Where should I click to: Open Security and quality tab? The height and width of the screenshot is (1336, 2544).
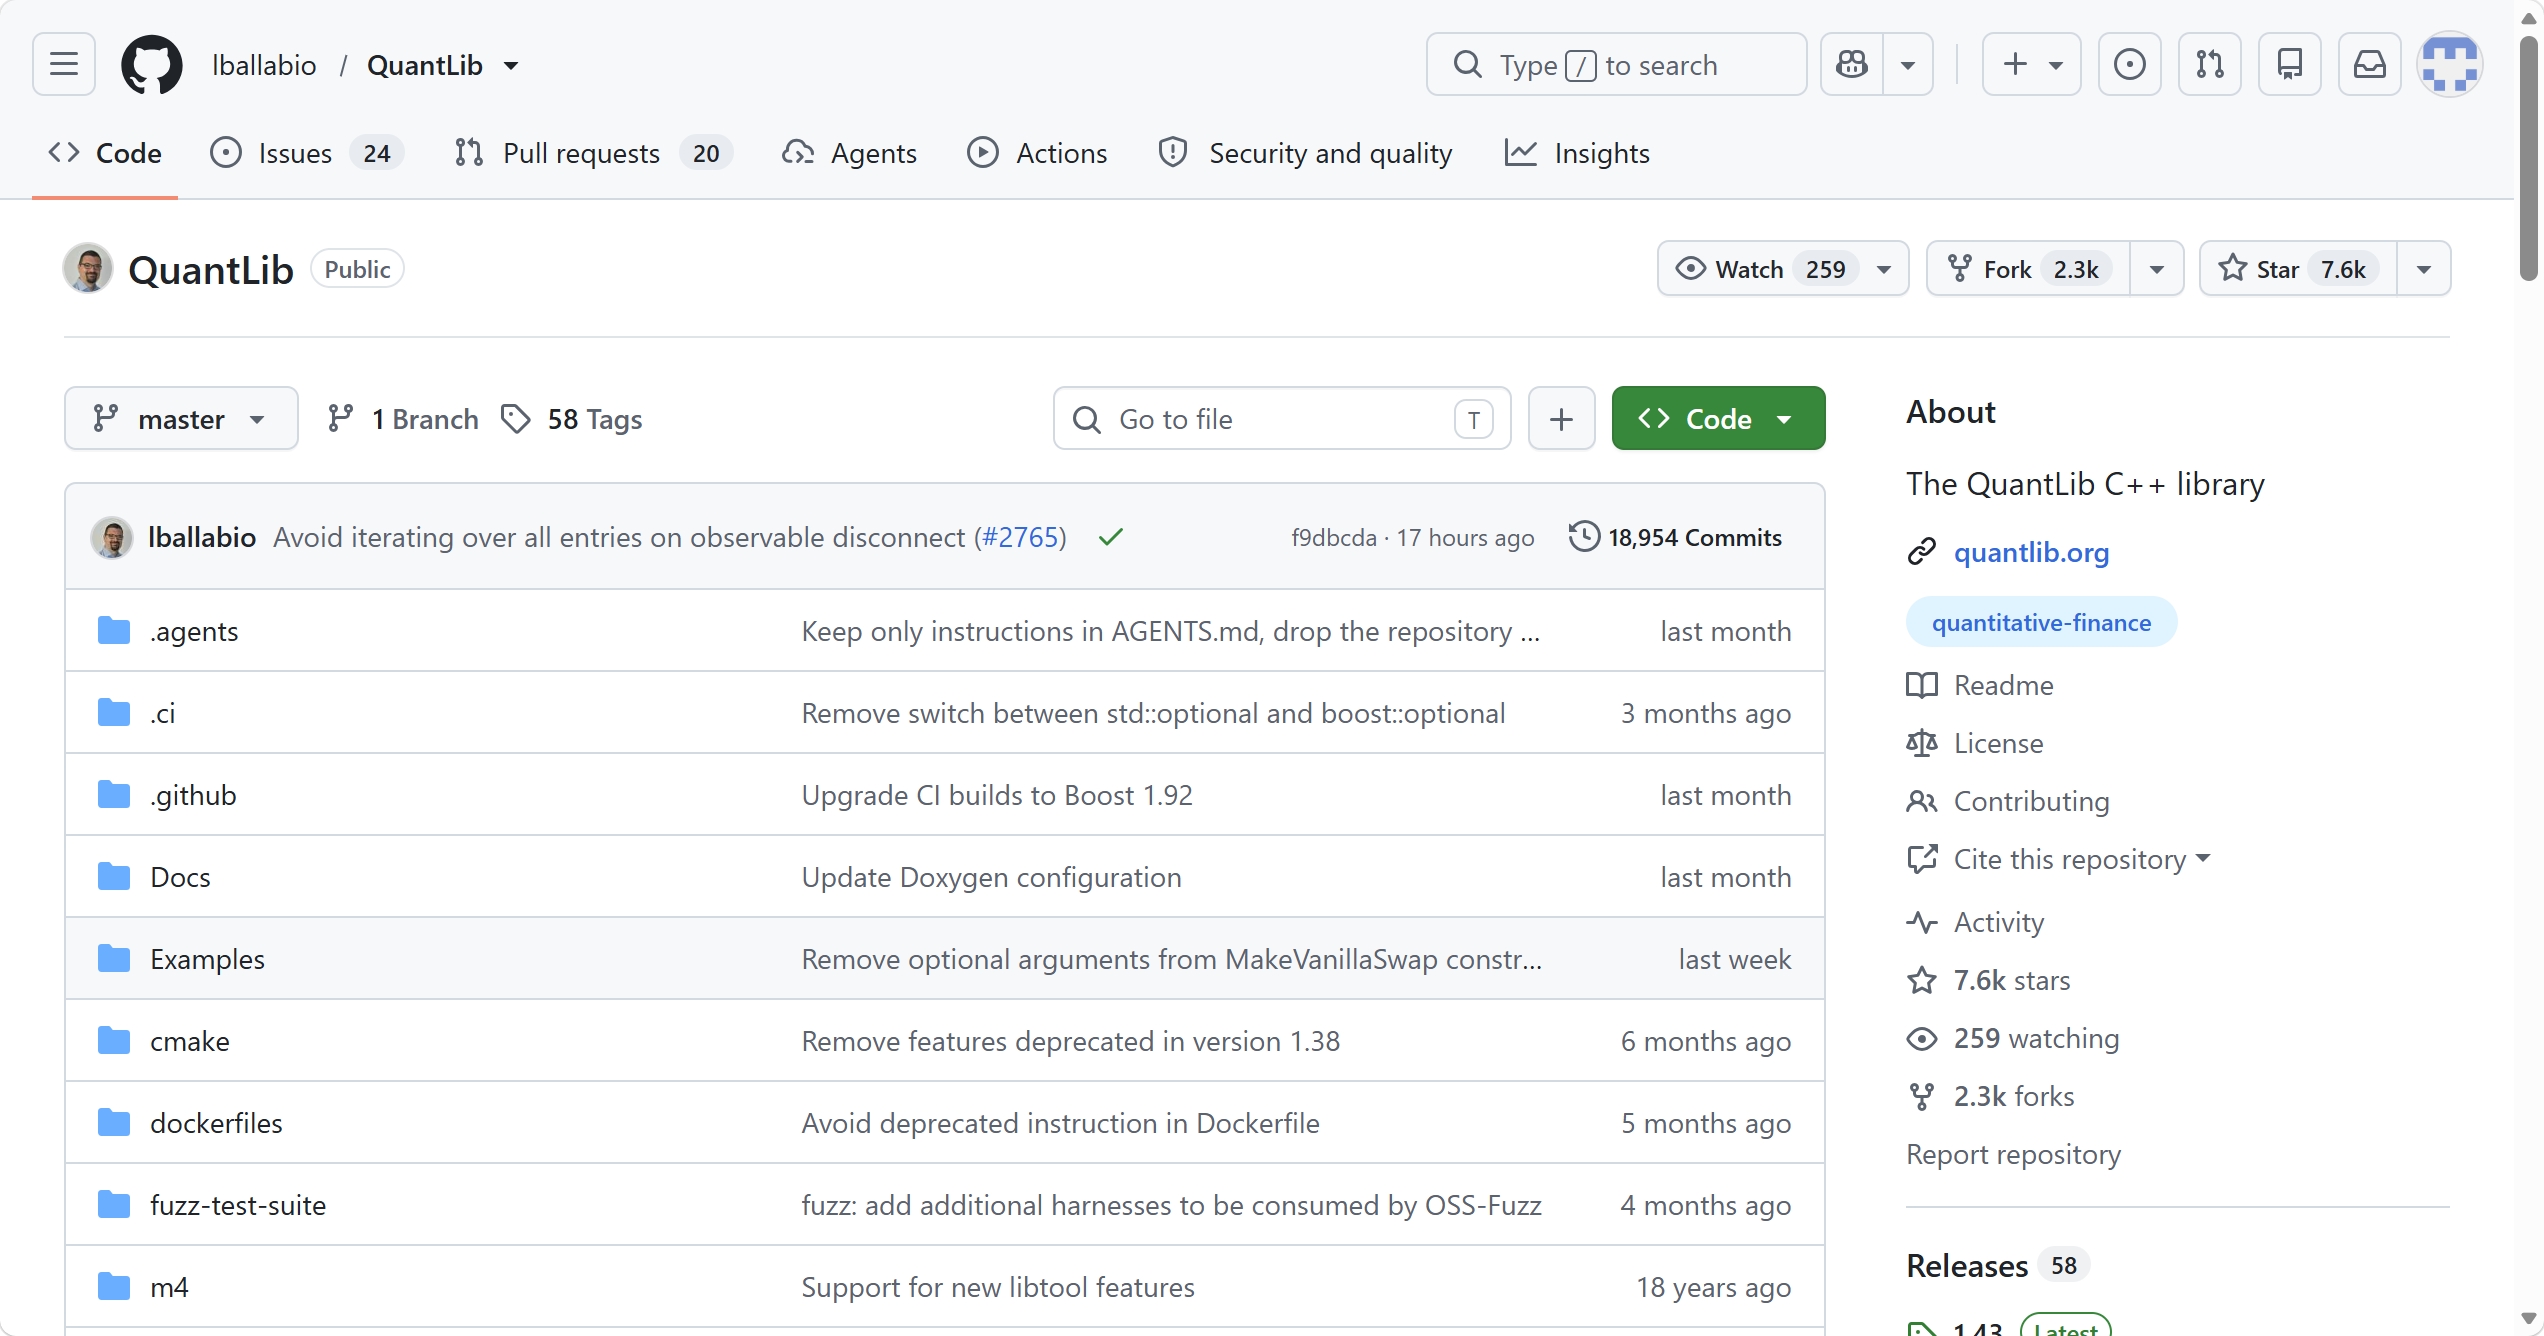(x=1304, y=153)
